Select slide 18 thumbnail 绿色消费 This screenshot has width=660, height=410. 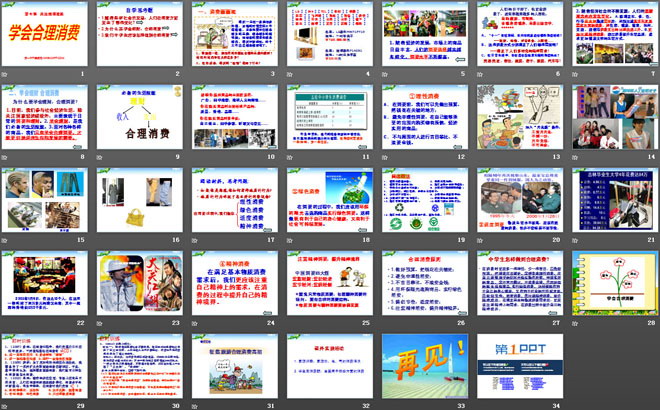[x=330, y=200]
